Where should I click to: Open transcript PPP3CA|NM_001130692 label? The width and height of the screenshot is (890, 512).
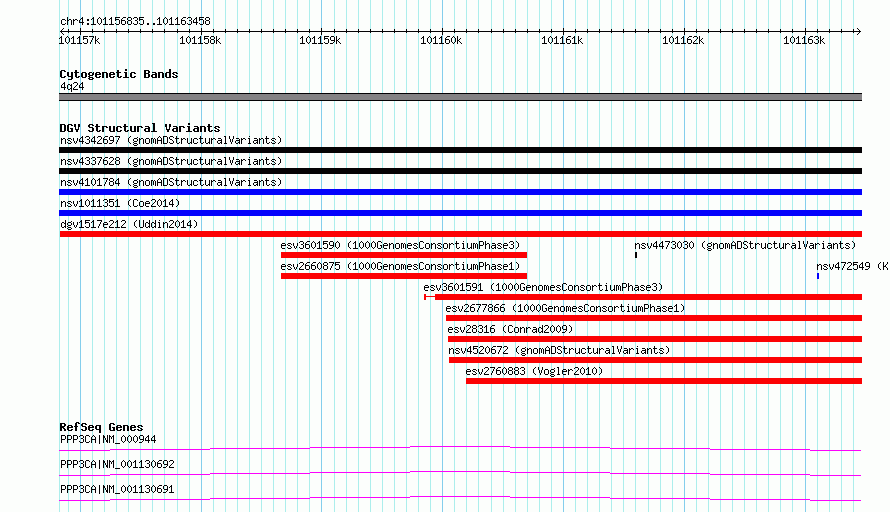coord(117,464)
